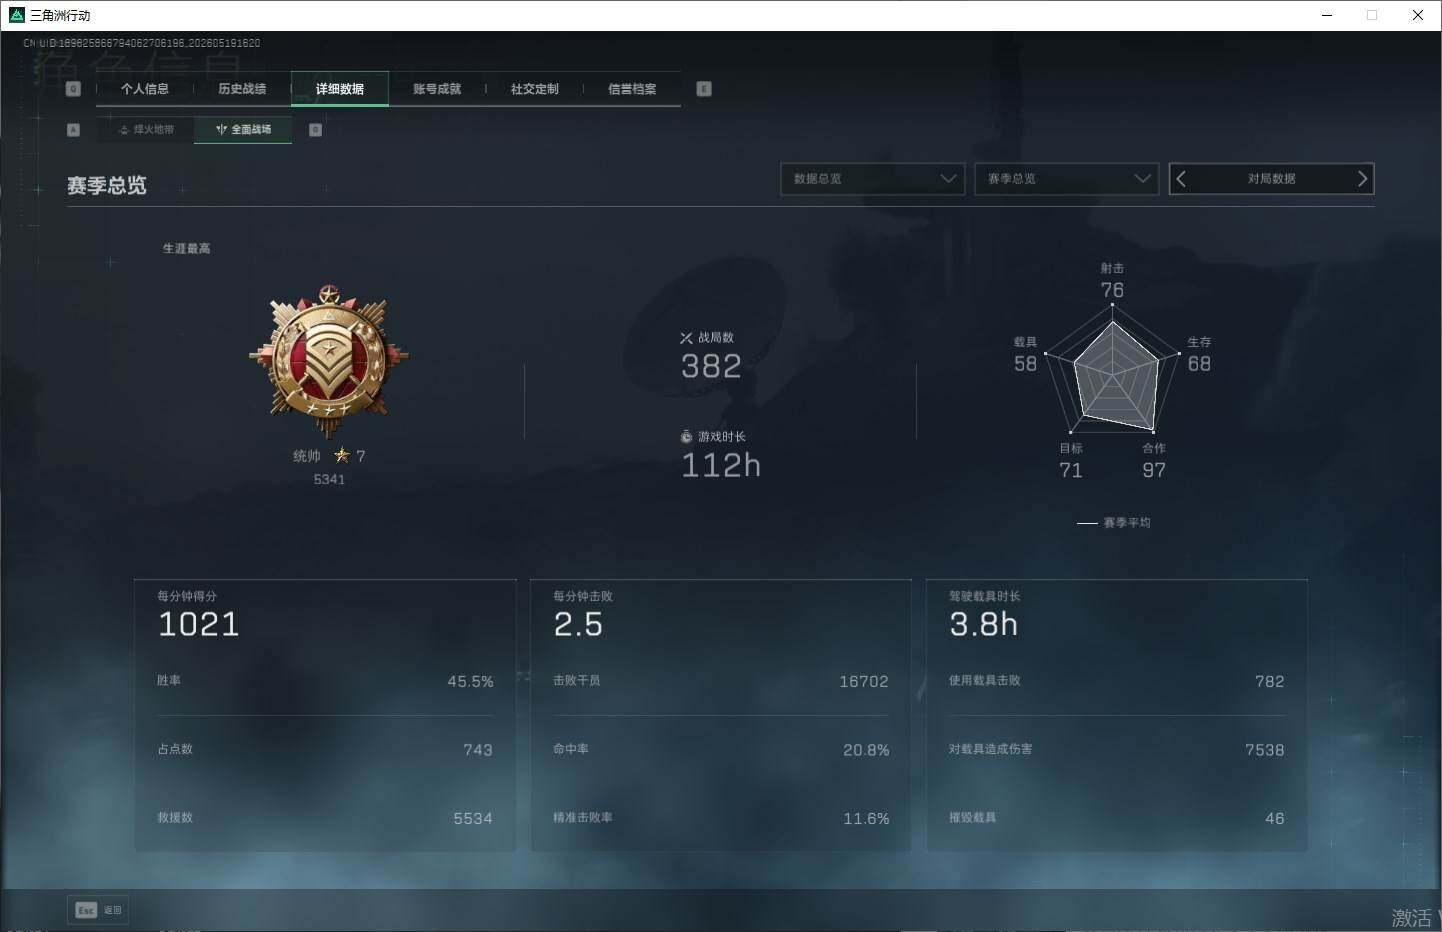
Task: Click the D key next-mode icon
Action: tap(315, 130)
